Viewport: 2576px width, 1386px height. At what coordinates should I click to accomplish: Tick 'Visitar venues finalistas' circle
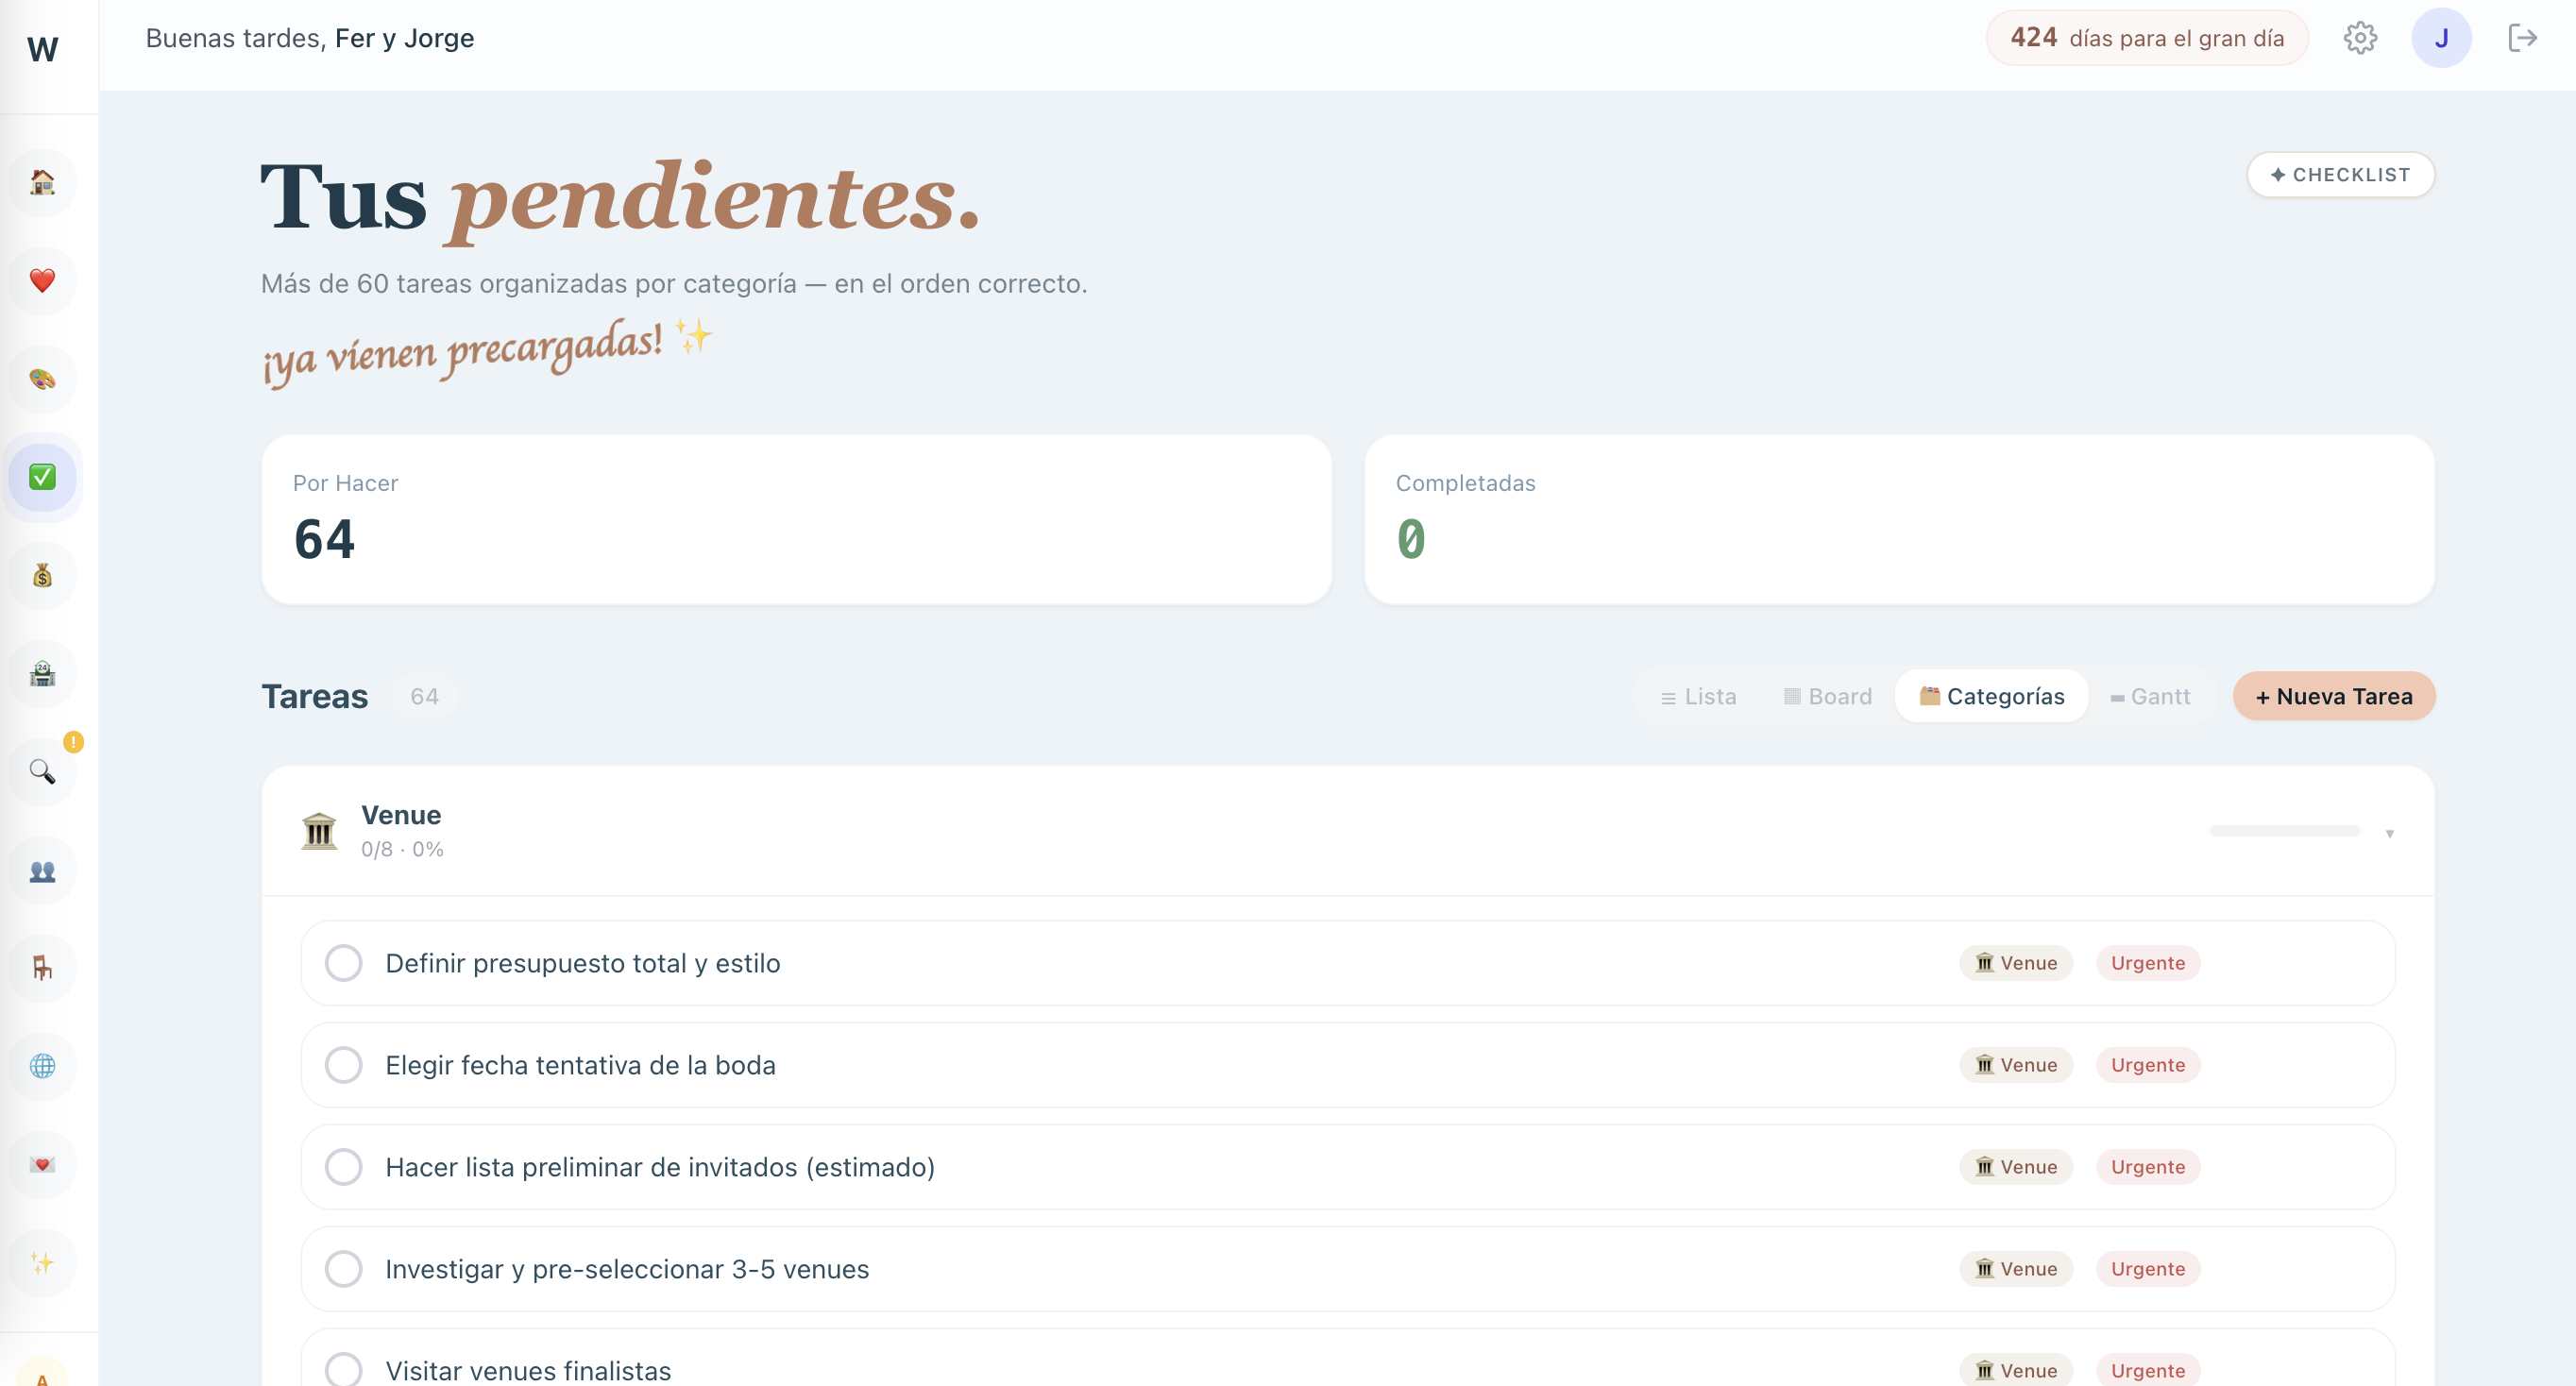tap(343, 1370)
